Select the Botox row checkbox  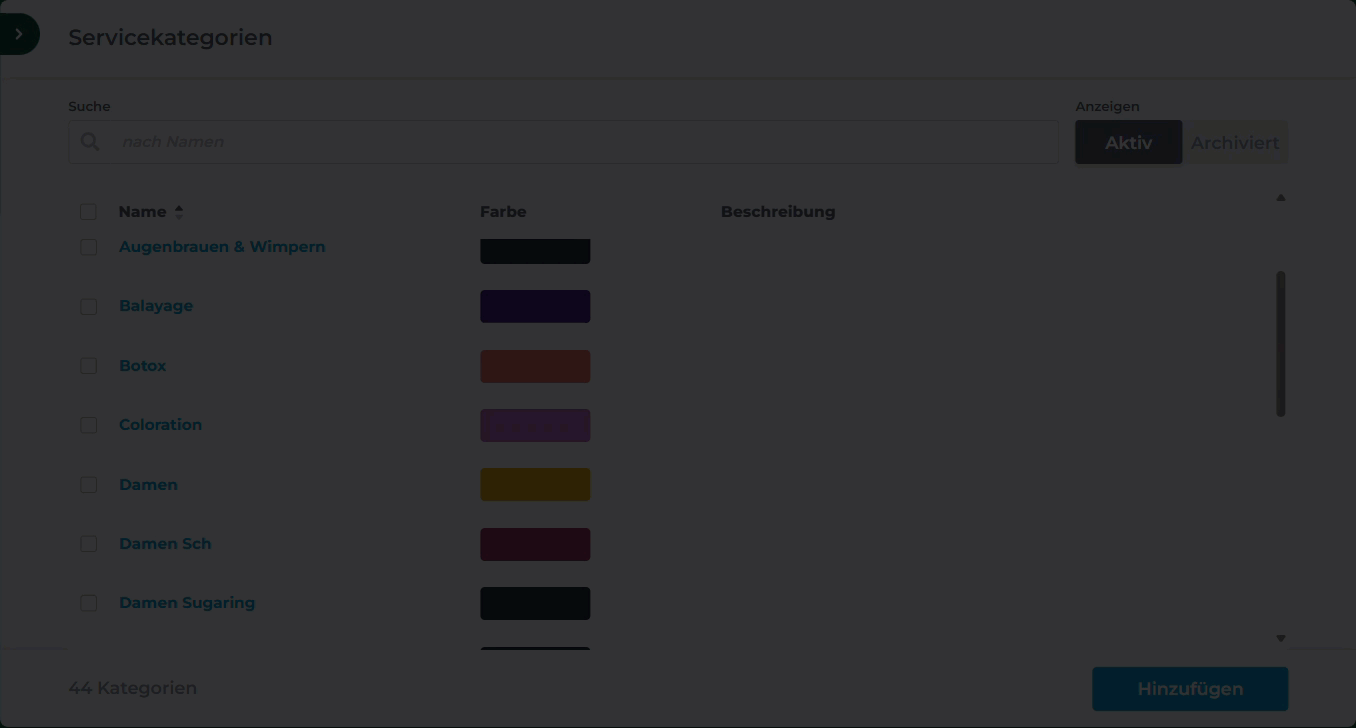coord(89,366)
